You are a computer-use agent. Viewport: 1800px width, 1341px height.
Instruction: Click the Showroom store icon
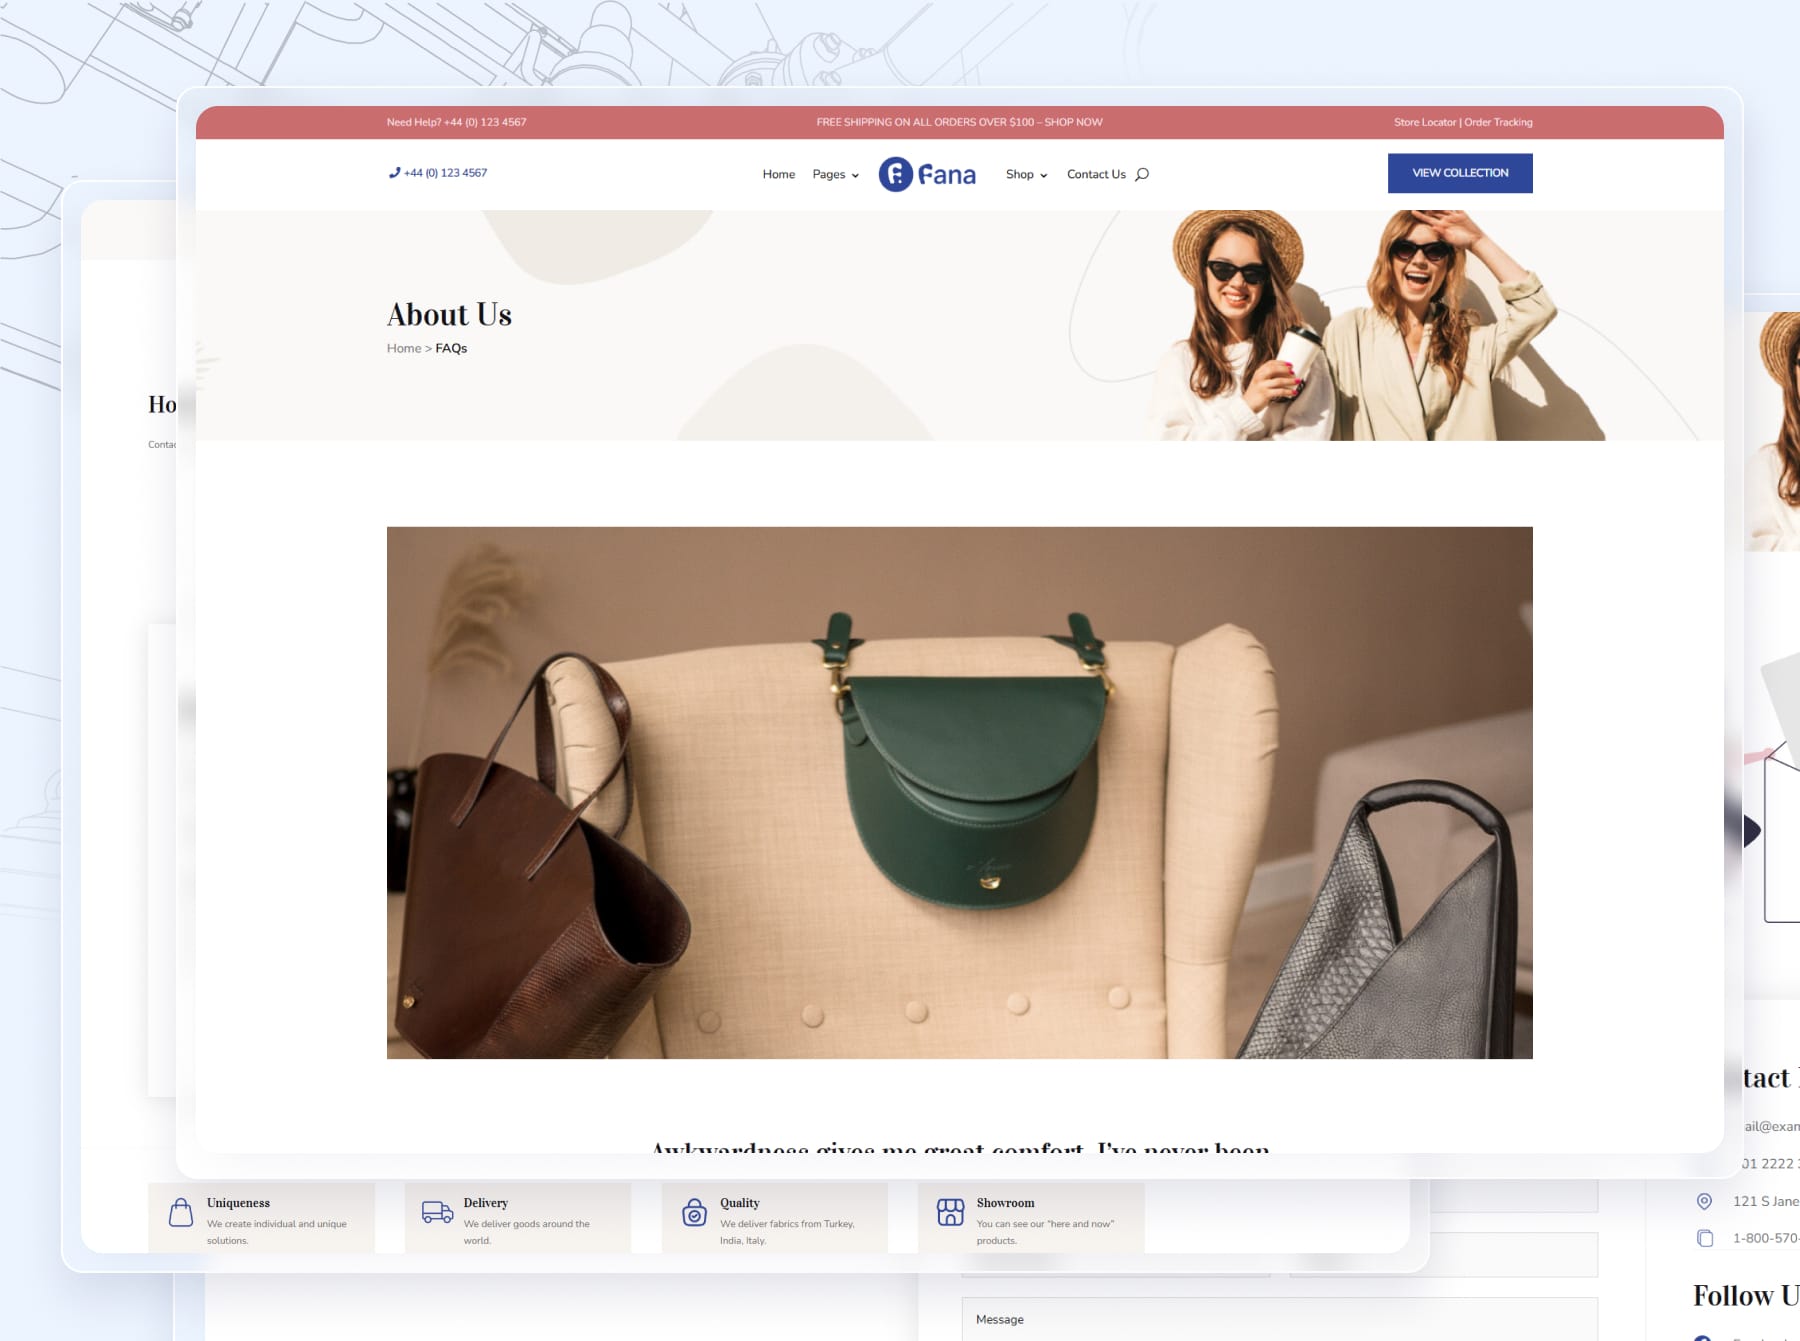[x=950, y=1212]
